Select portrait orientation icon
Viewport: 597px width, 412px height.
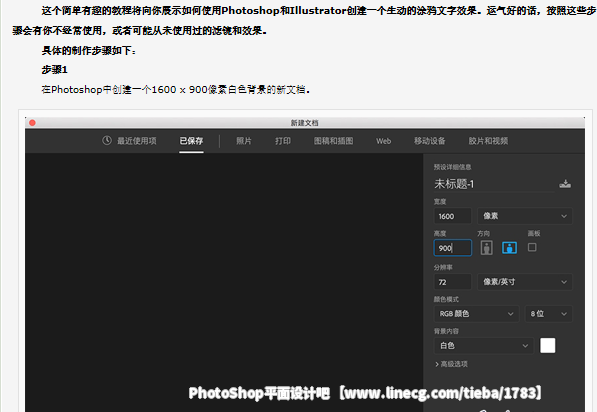tap(486, 248)
